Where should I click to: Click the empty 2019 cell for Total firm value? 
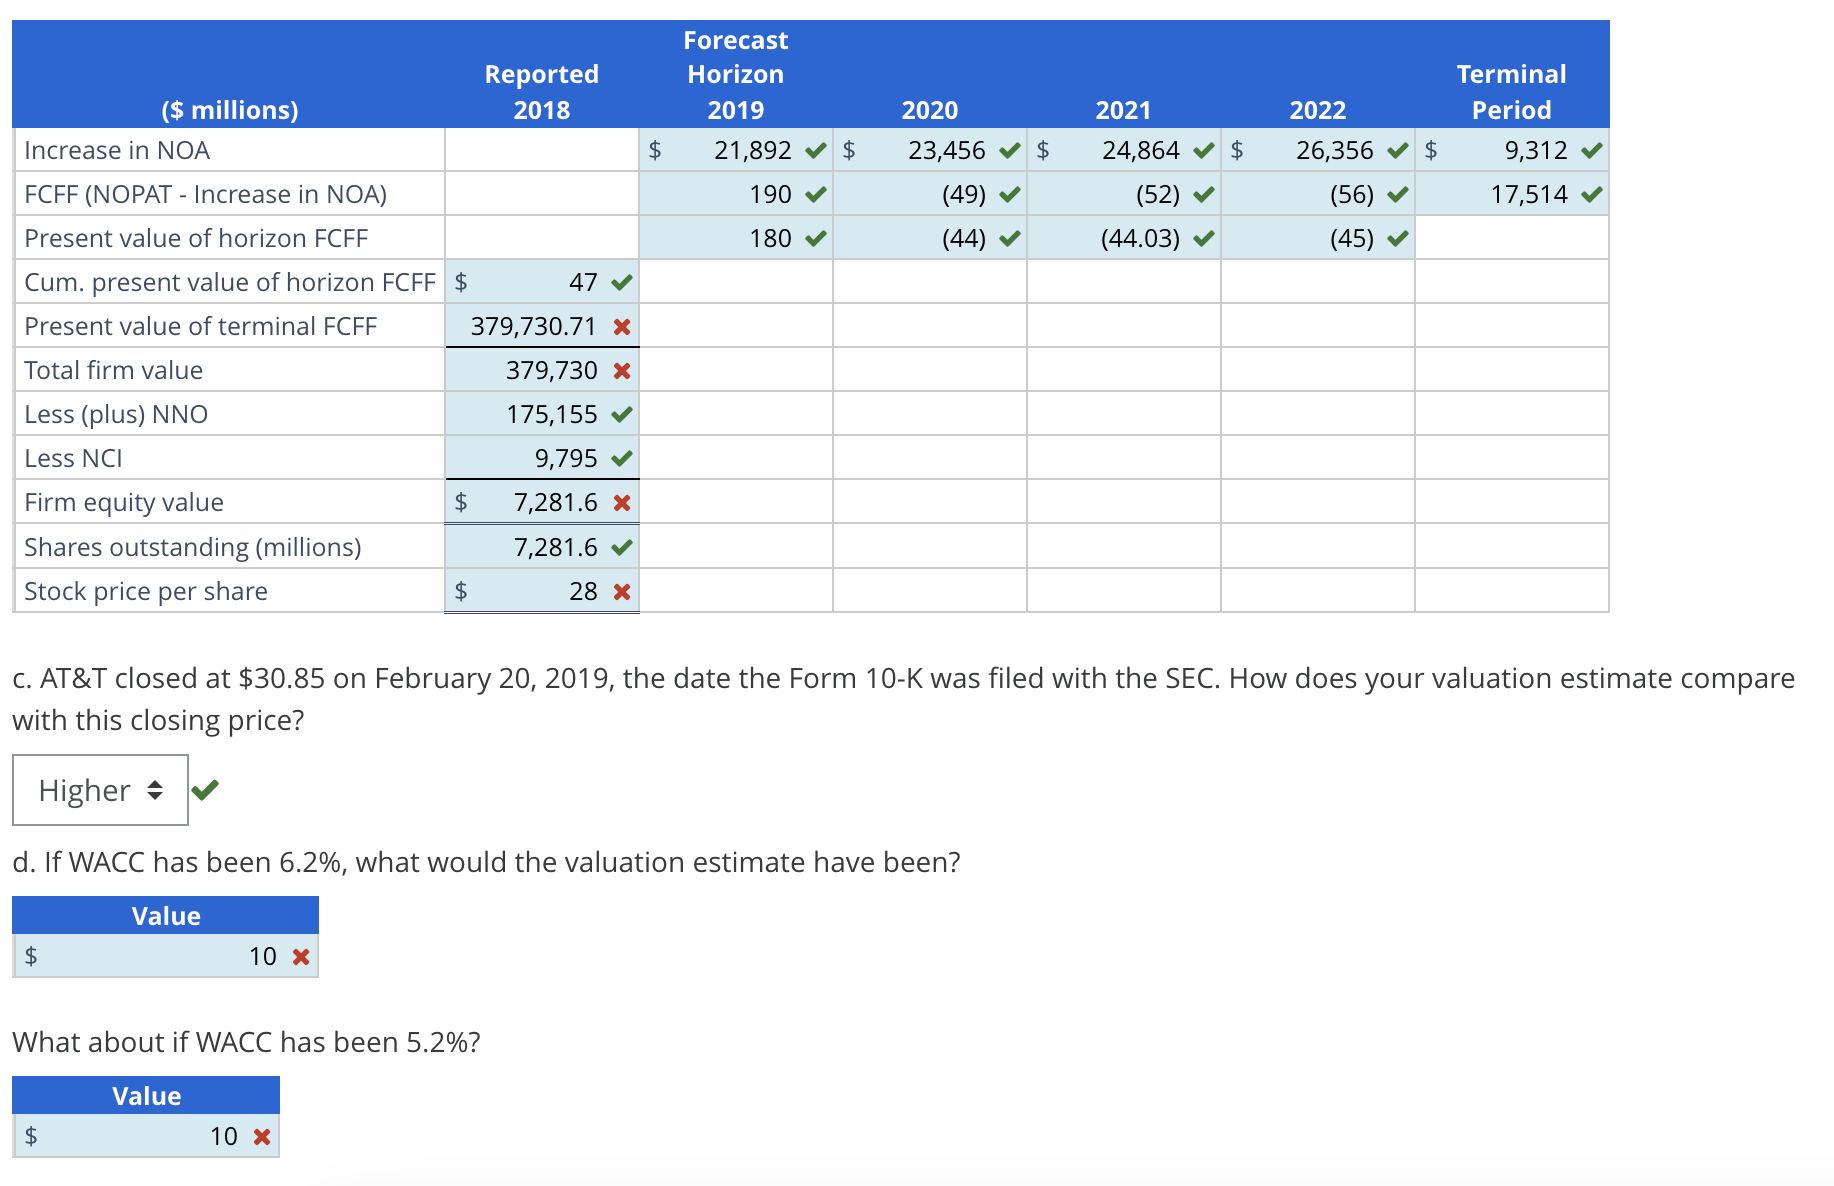point(735,370)
